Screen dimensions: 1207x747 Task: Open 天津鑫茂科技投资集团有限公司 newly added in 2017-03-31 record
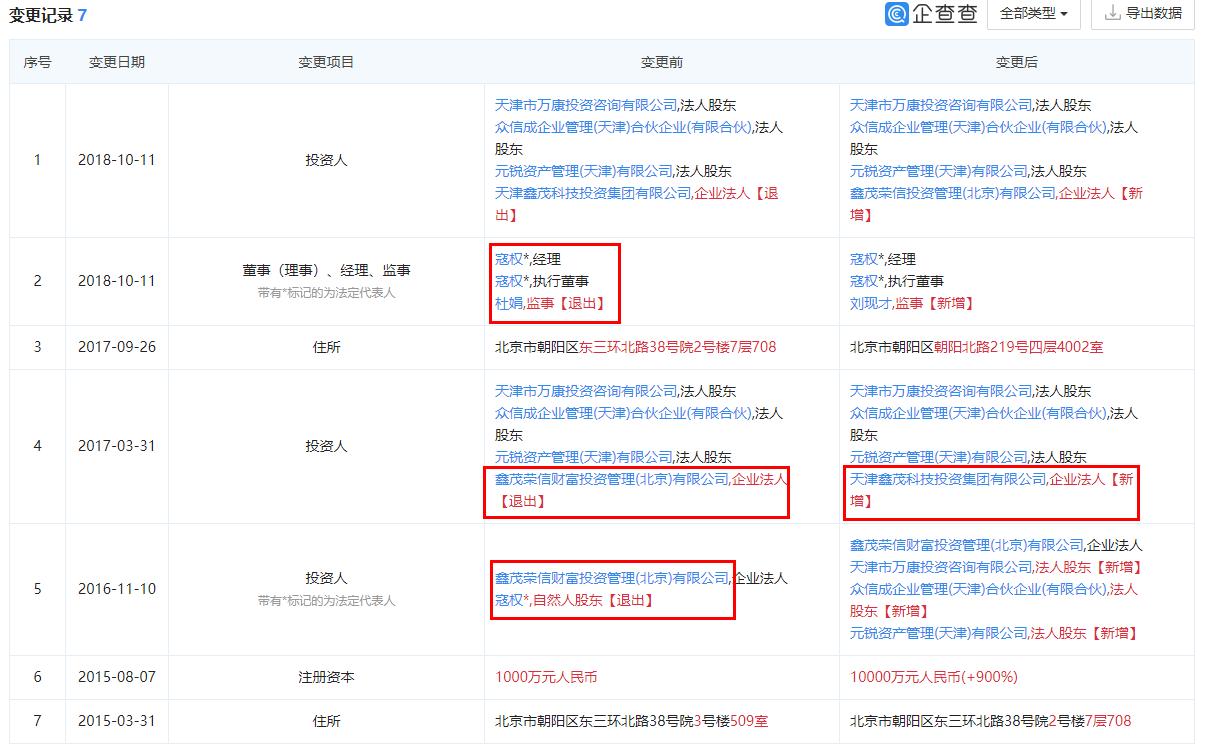point(948,479)
